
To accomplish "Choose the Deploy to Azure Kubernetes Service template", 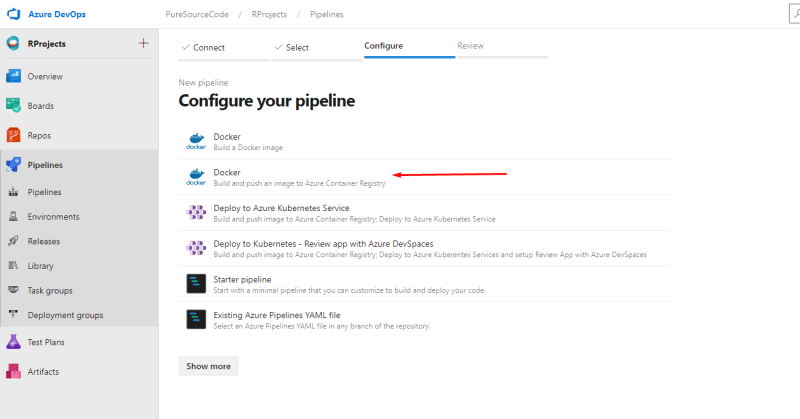I will point(424,213).
